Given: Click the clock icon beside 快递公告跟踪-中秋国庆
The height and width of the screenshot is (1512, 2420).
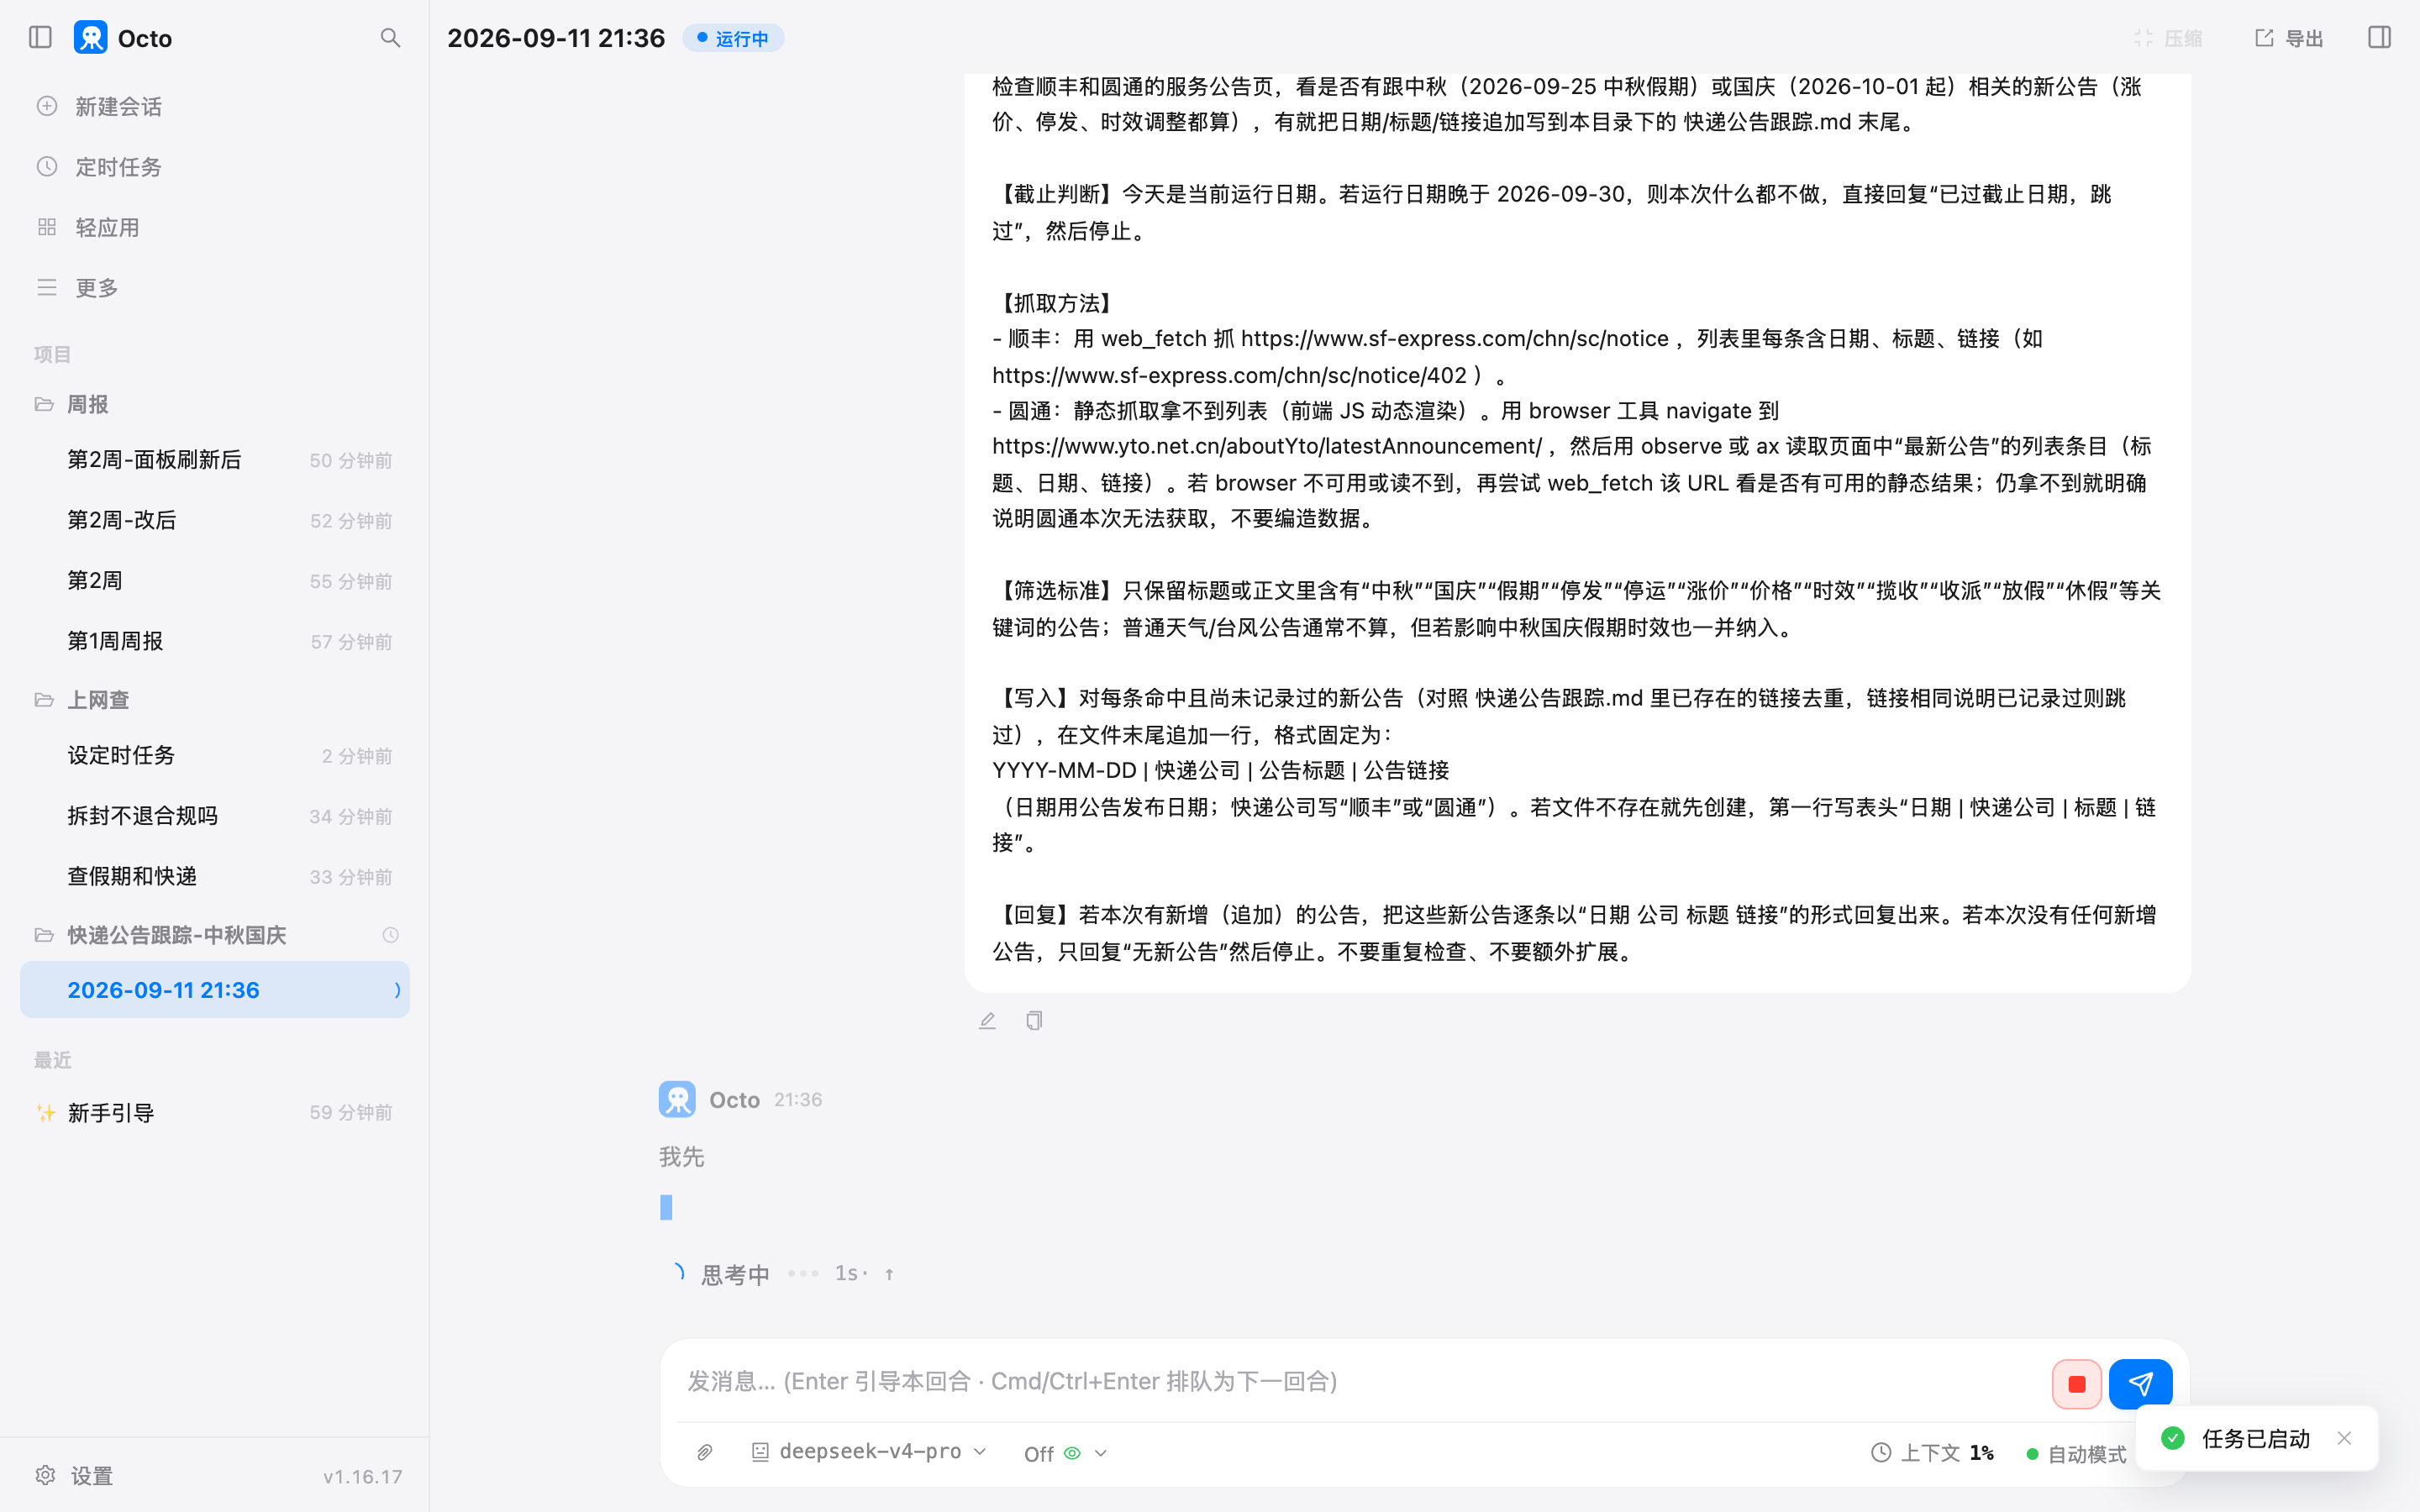Looking at the screenshot, I should 390,935.
